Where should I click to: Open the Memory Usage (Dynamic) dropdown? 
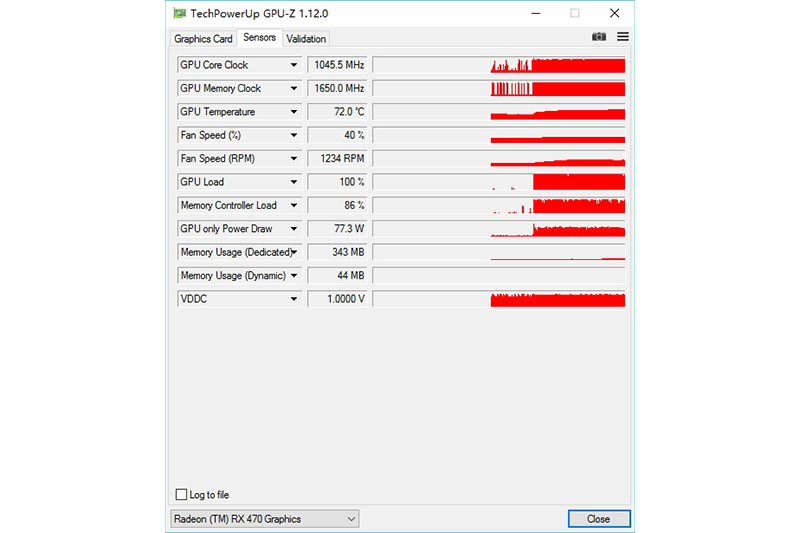(294, 276)
